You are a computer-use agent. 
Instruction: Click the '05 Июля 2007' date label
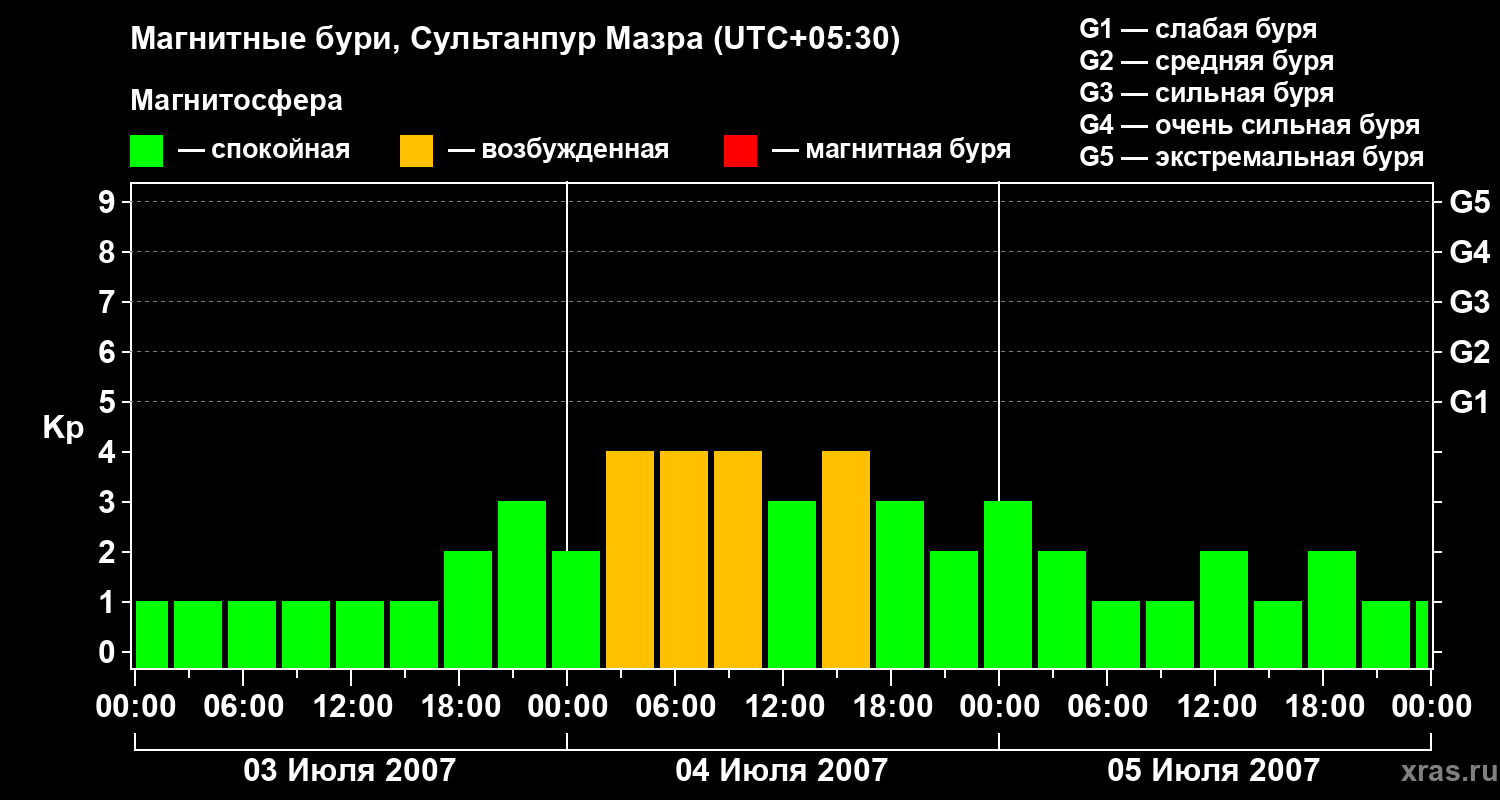(x=1214, y=770)
